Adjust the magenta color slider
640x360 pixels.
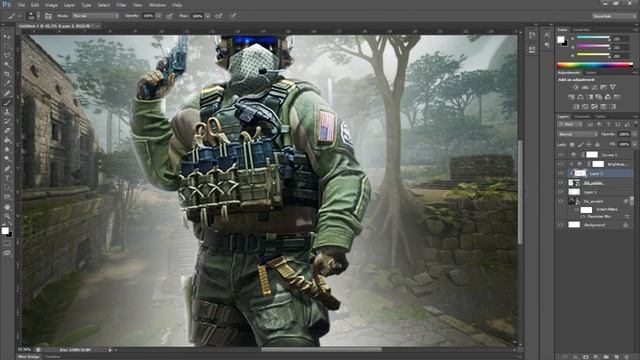click(x=593, y=47)
